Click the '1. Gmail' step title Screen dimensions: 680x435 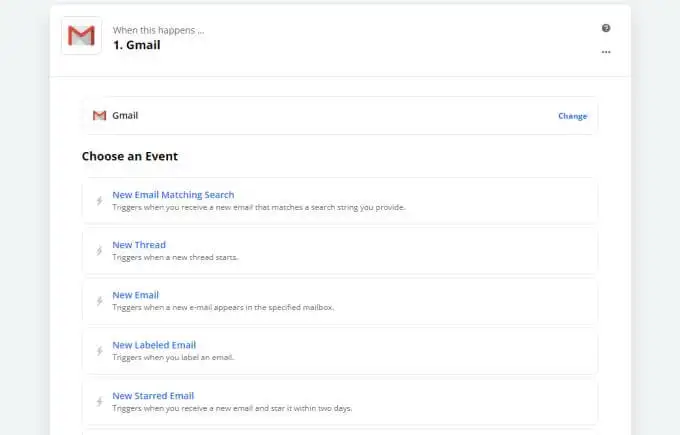point(137,45)
